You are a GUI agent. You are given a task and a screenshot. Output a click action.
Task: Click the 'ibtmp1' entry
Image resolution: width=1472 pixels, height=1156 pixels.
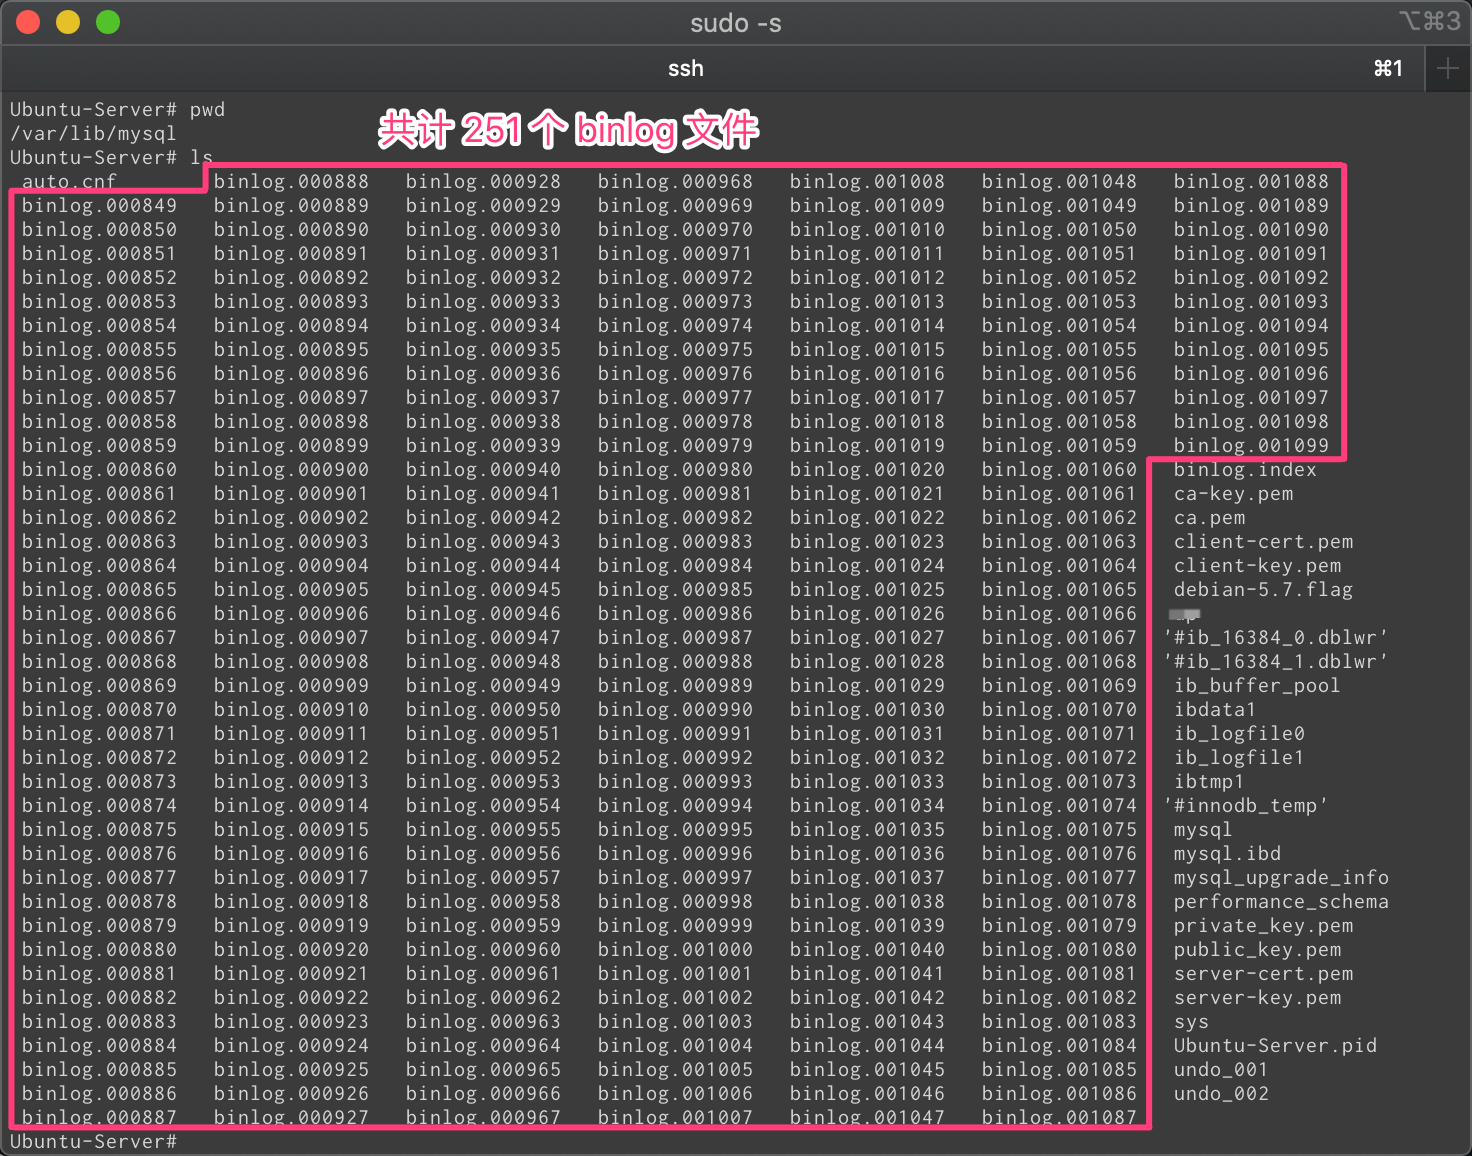[1209, 782]
